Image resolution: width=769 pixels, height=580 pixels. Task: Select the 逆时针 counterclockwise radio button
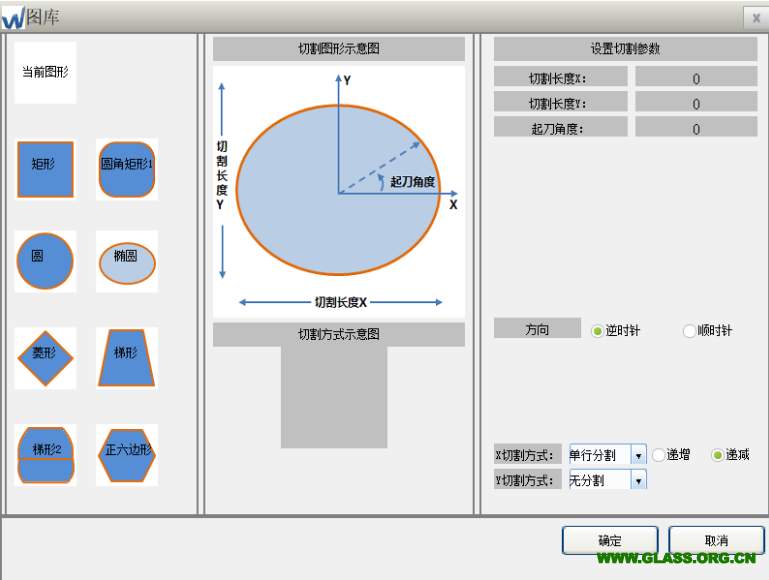pos(598,331)
